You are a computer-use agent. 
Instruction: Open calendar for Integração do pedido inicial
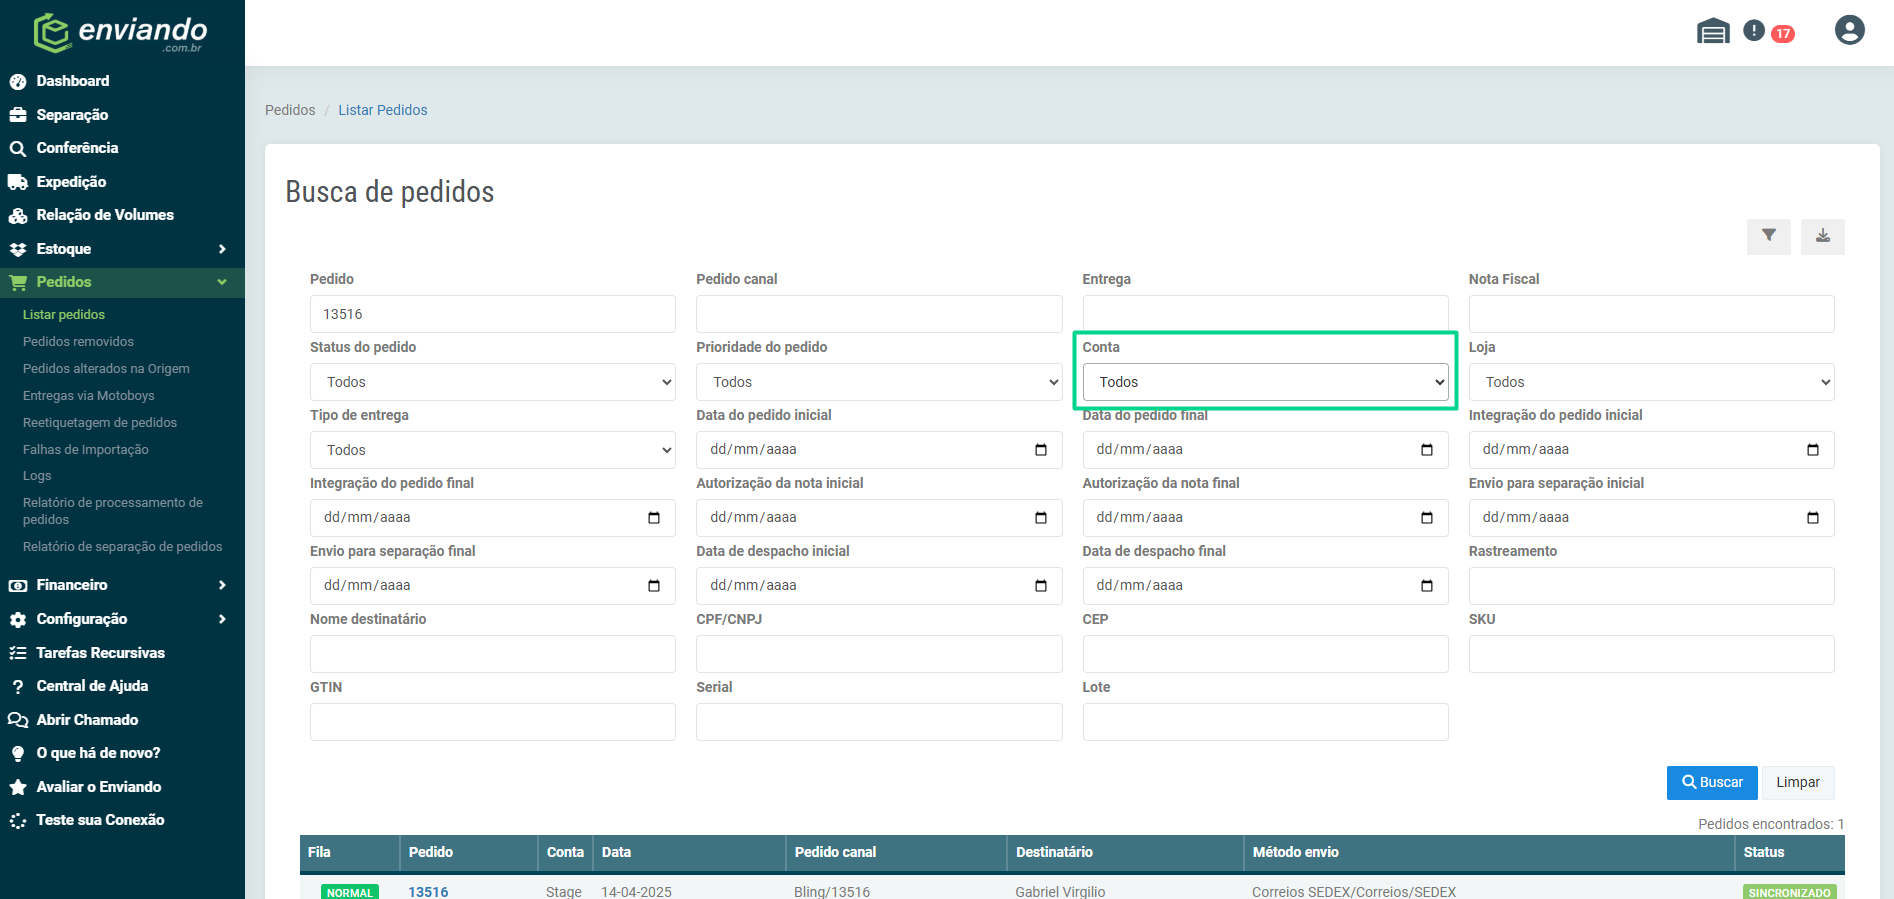(x=1813, y=450)
